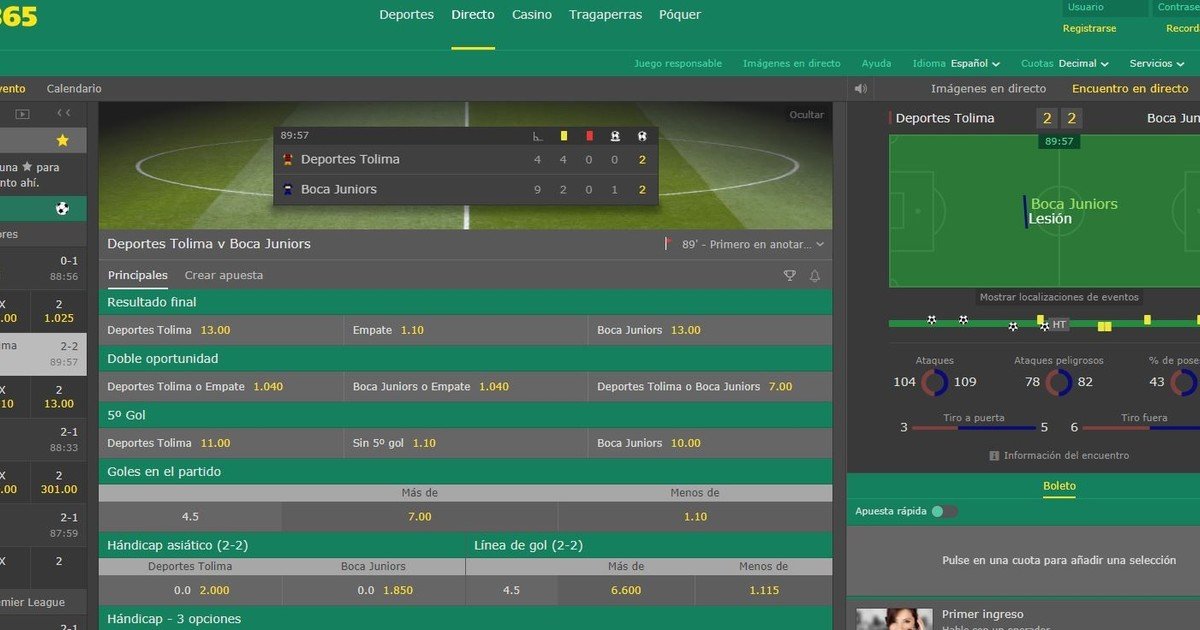Toggle the Apuesta rápida switch
Image resolution: width=1200 pixels, height=630 pixels.
tap(944, 512)
